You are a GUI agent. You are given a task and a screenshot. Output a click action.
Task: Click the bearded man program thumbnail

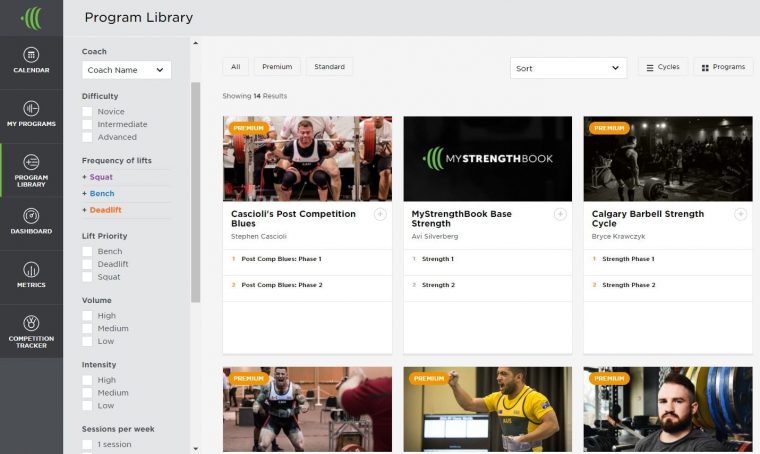(x=668, y=409)
